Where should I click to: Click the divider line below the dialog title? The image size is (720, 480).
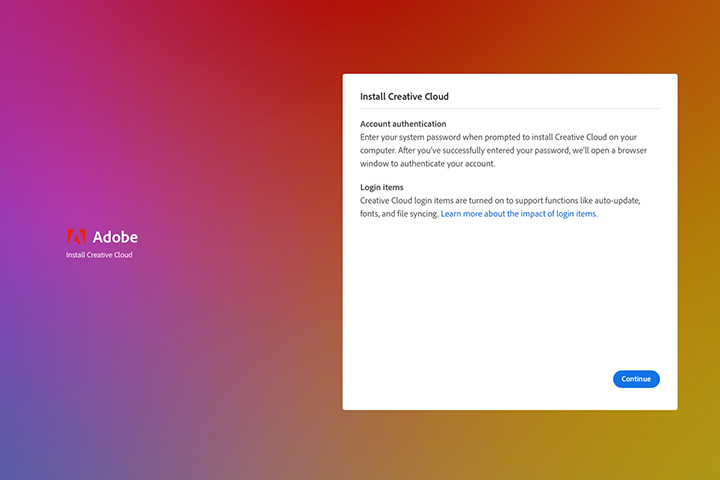(509, 108)
